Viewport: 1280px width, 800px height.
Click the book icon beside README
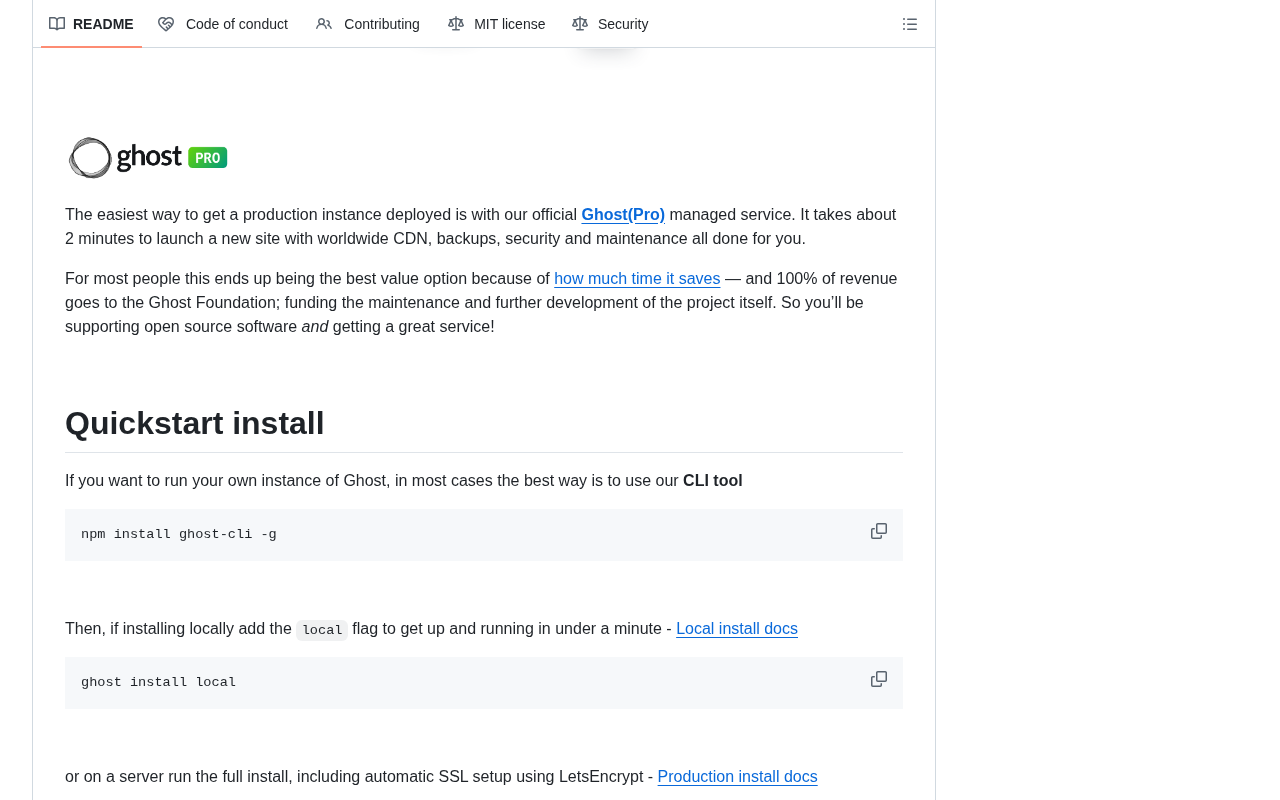click(x=57, y=24)
